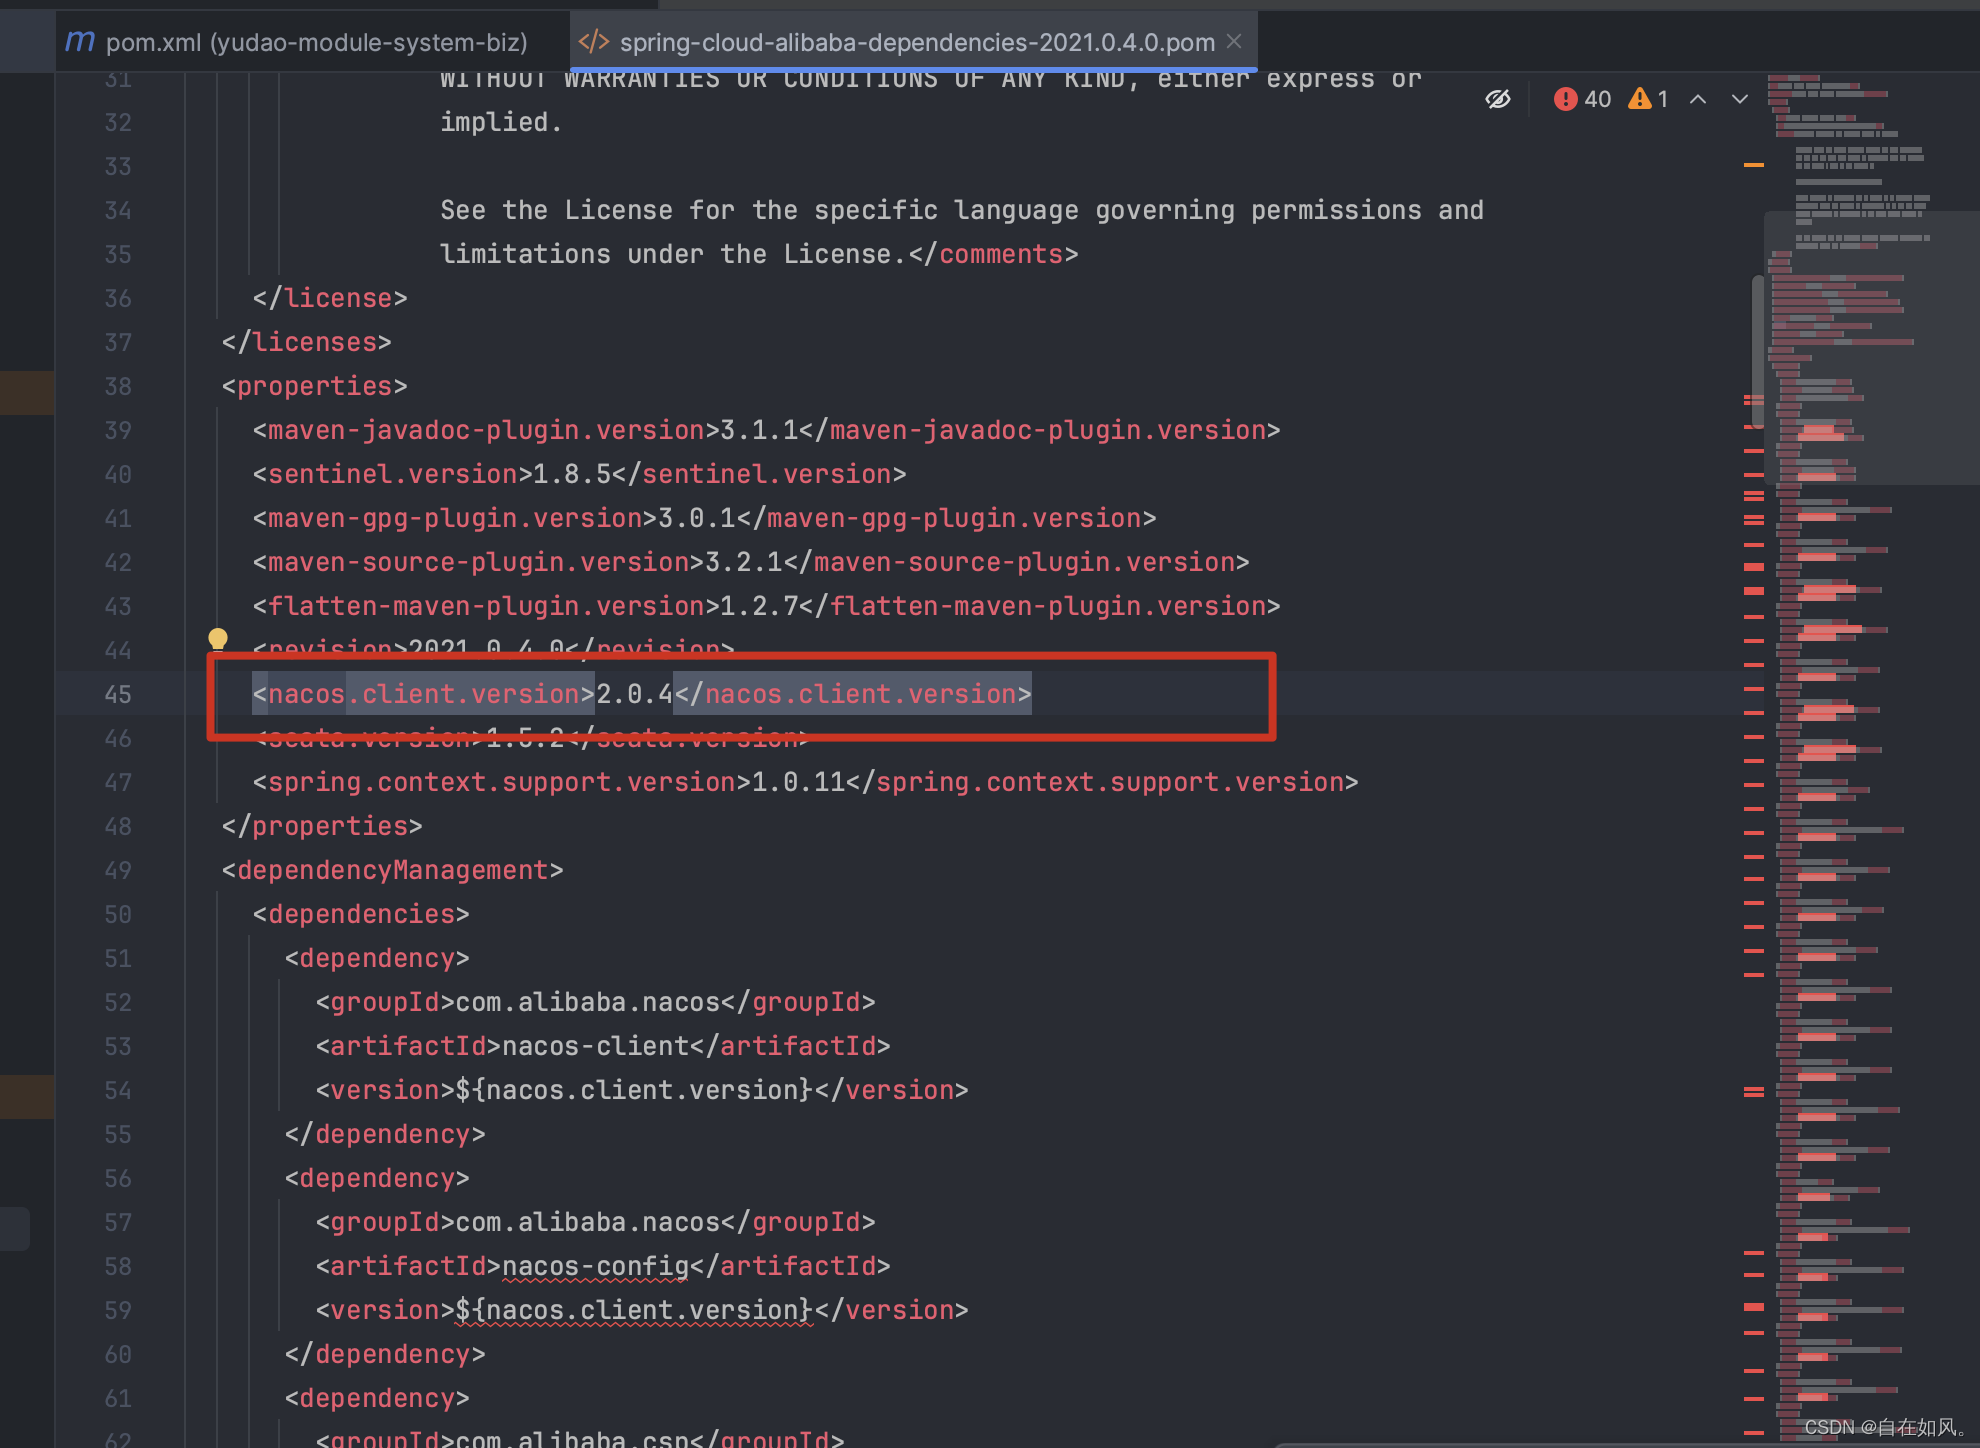Click the closing licenses tag

tap(307, 342)
